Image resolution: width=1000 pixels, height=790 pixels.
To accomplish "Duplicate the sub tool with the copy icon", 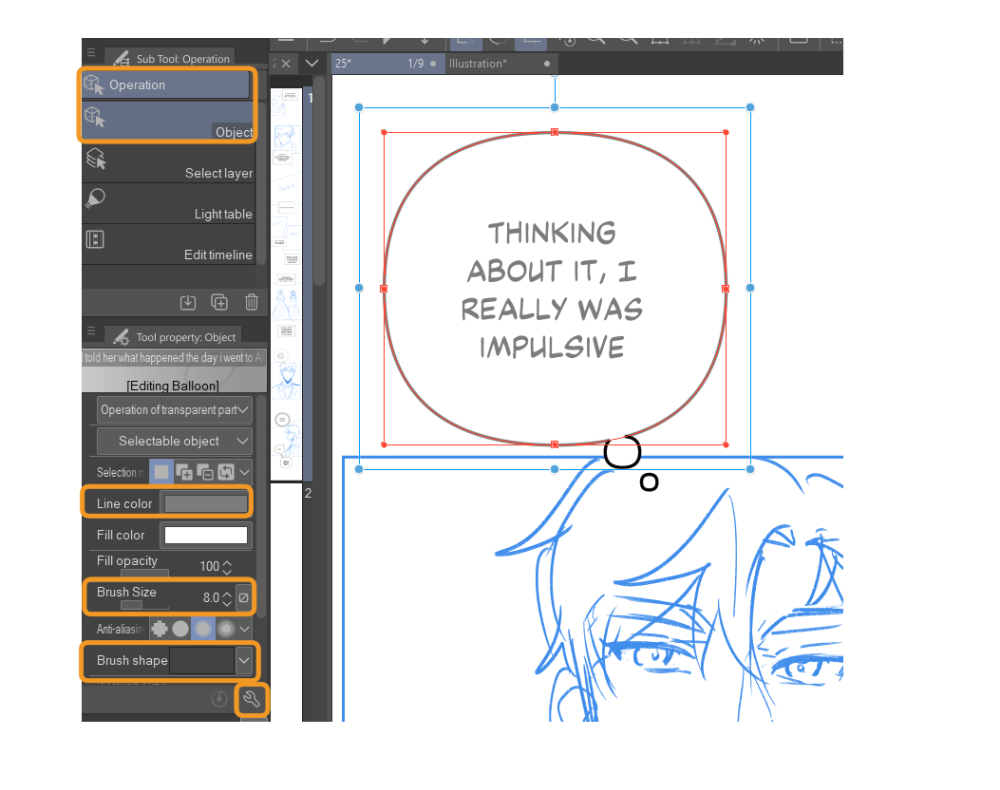I will coord(220,302).
